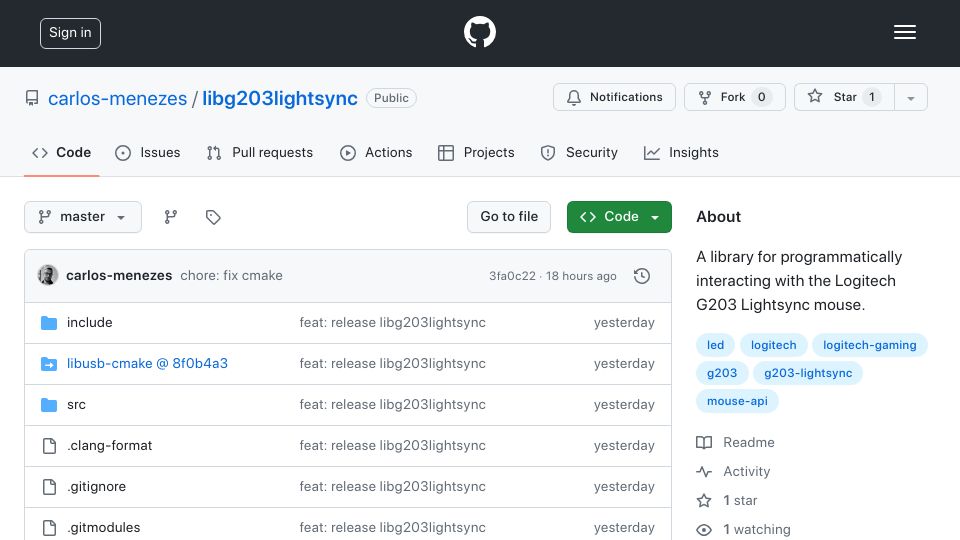Click the Activity pulse icon

click(704, 471)
